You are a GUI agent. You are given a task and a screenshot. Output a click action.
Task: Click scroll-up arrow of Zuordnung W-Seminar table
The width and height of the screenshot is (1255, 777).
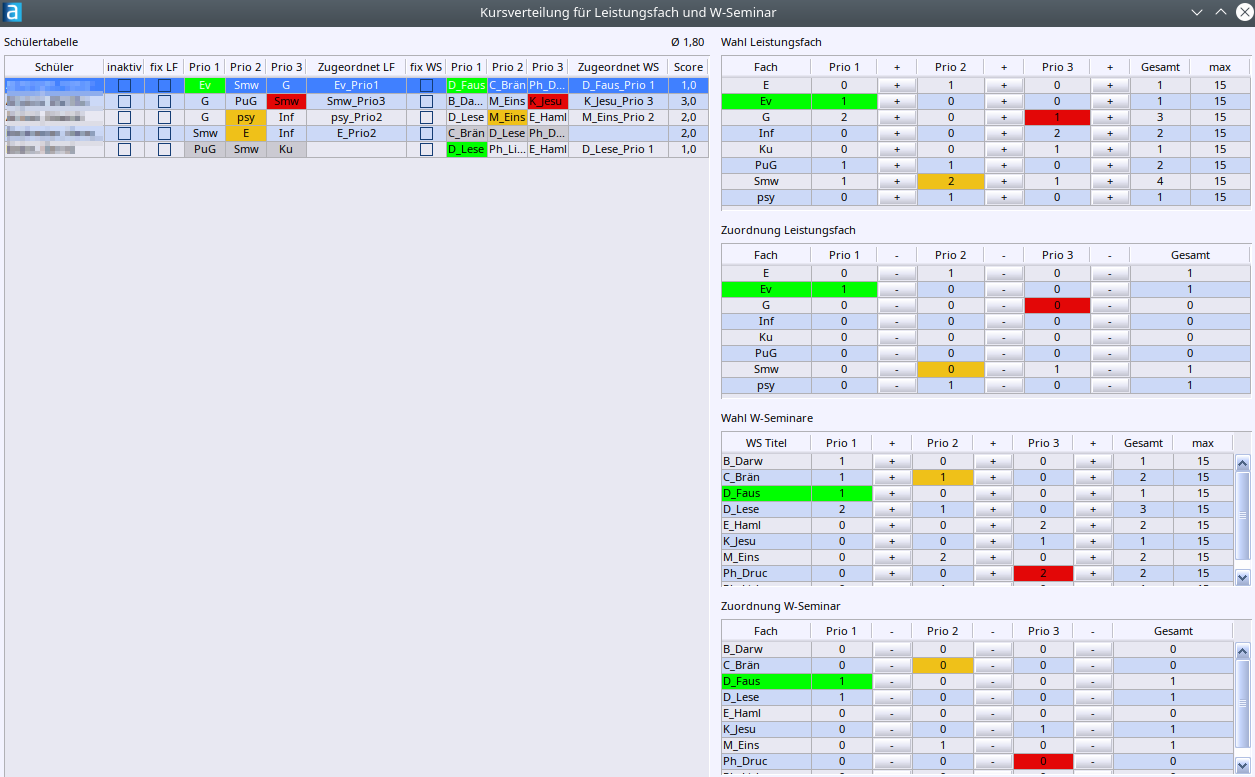pos(1243,651)
